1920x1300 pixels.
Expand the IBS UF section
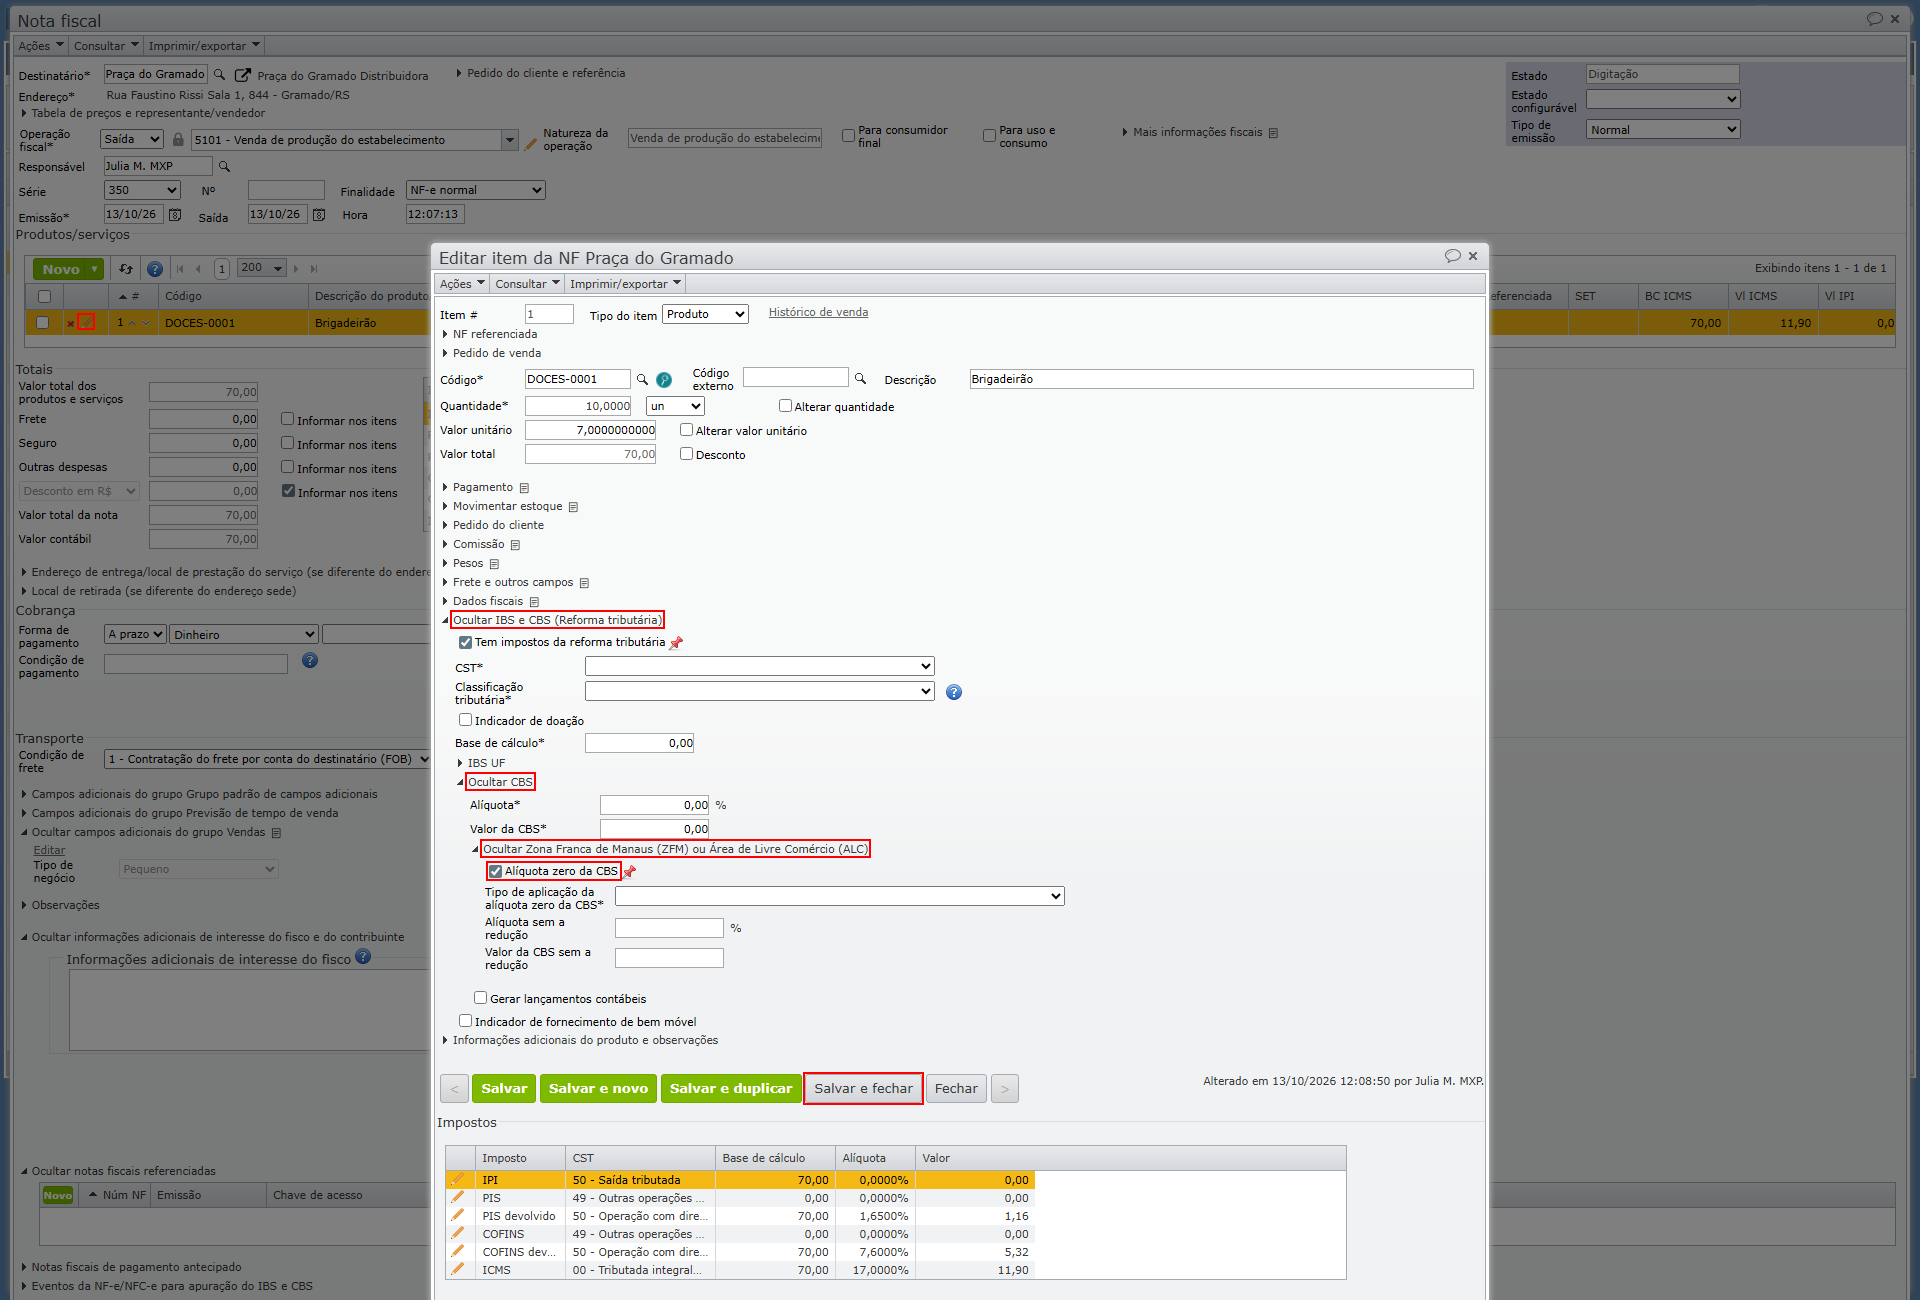[x=486, y=763]
